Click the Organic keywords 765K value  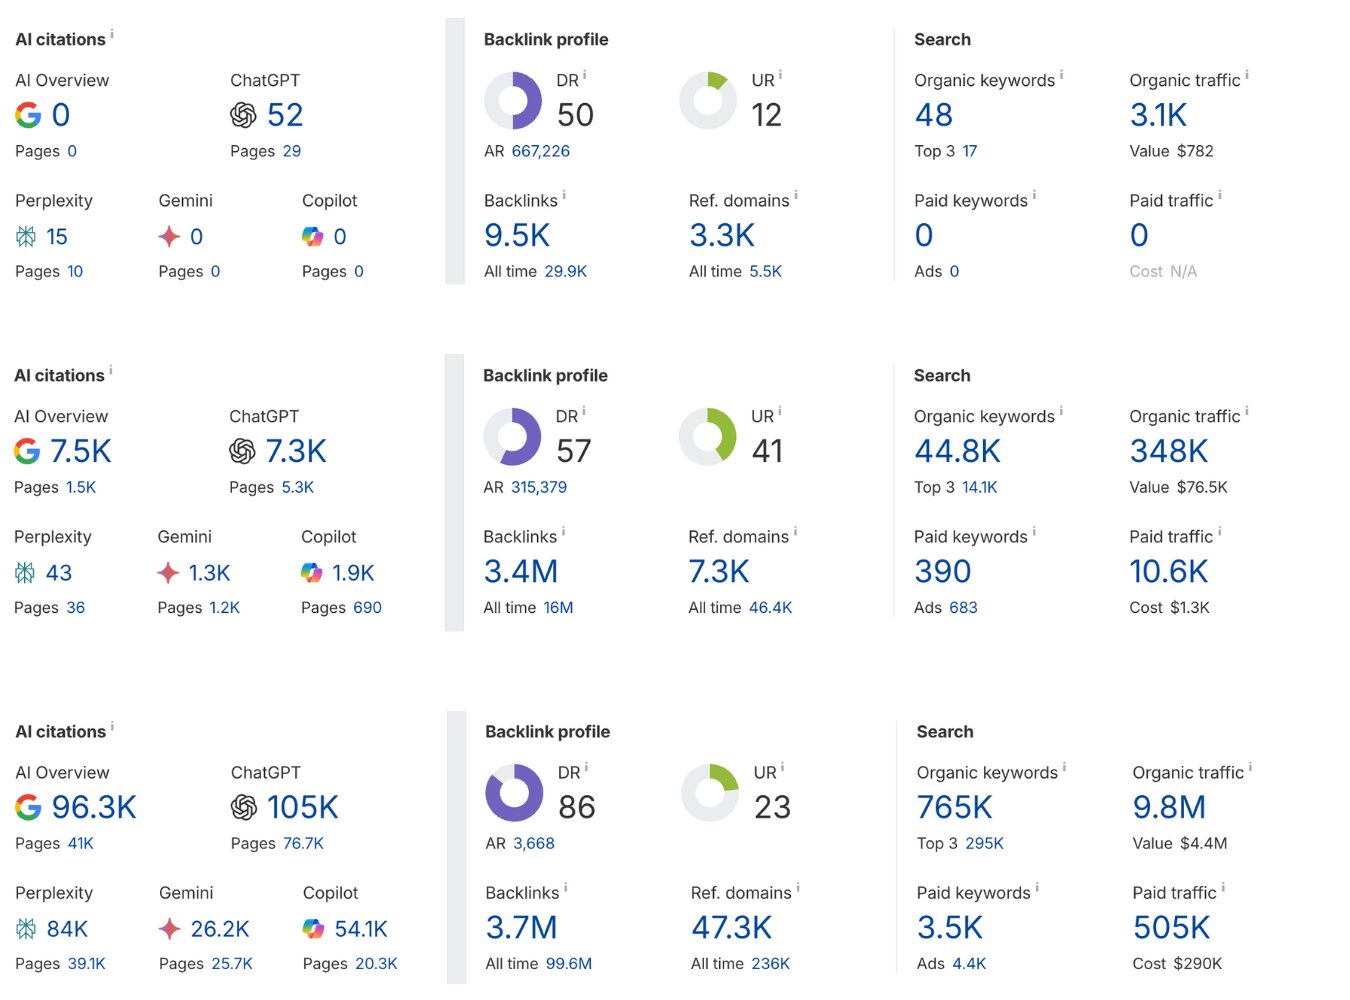(955, 807)
